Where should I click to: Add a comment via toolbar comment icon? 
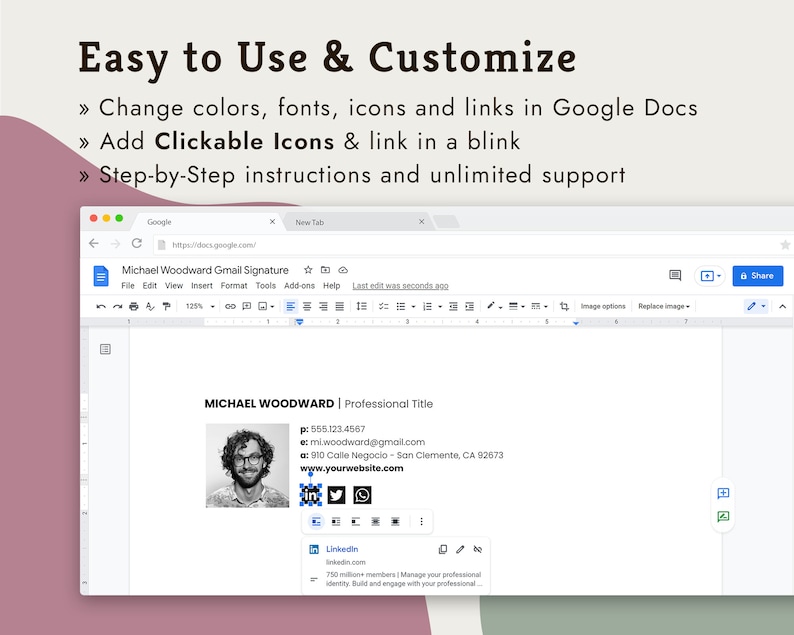point(247,306)
